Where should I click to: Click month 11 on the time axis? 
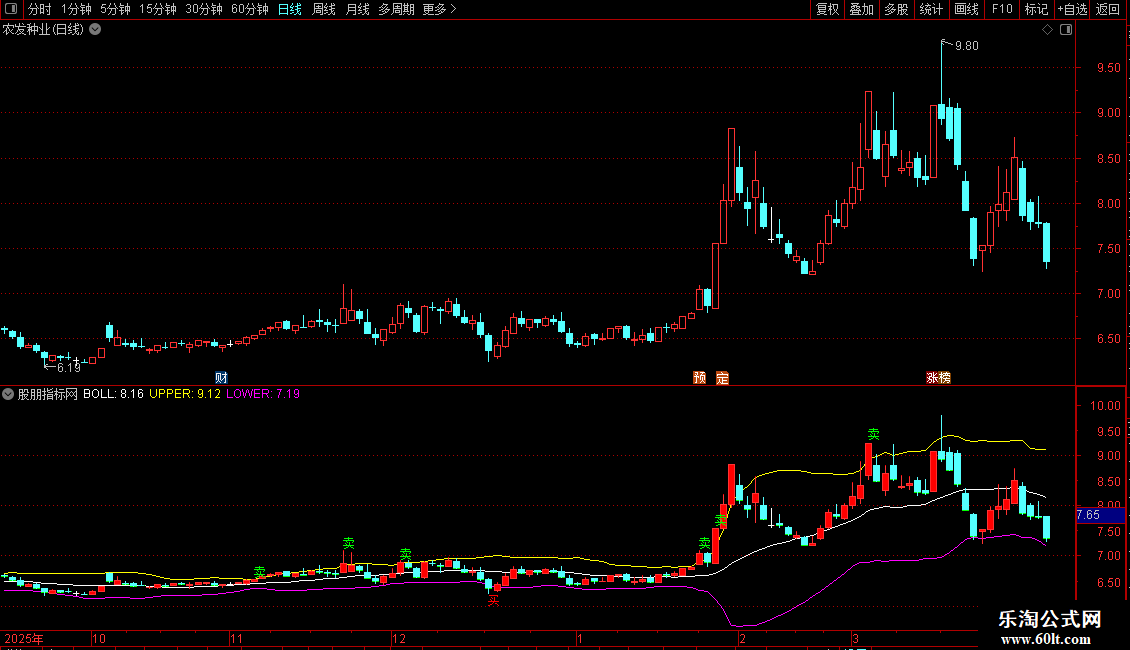[x=236, y=639]
